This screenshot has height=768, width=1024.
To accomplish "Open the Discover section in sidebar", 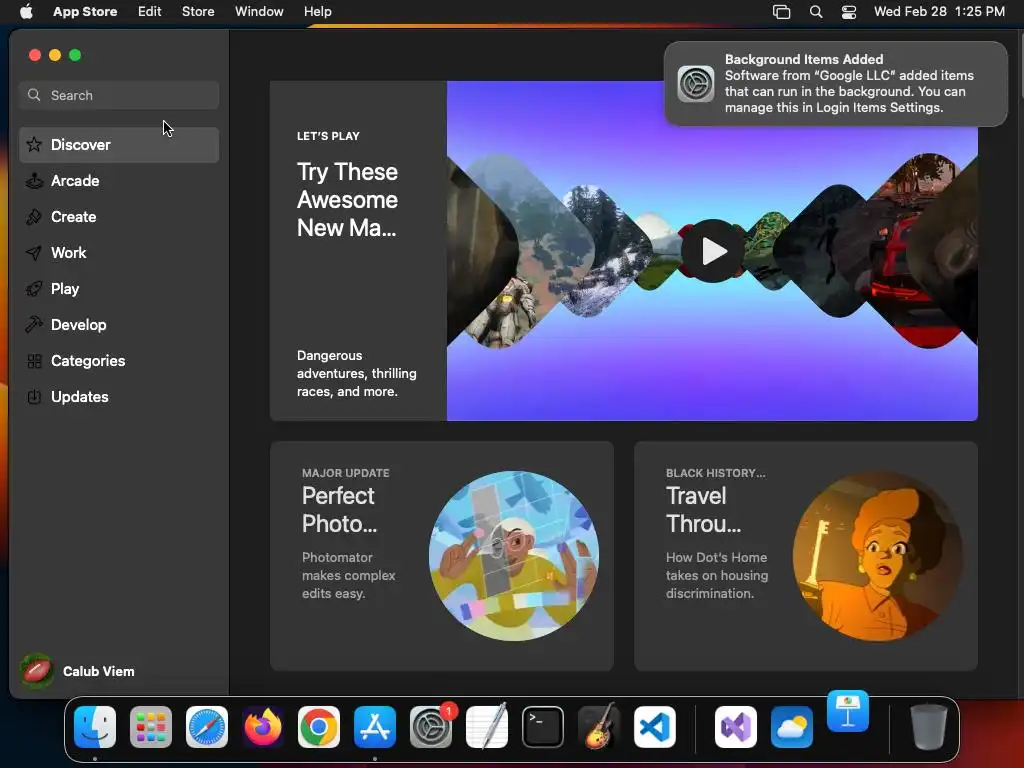I will point(119,145).
